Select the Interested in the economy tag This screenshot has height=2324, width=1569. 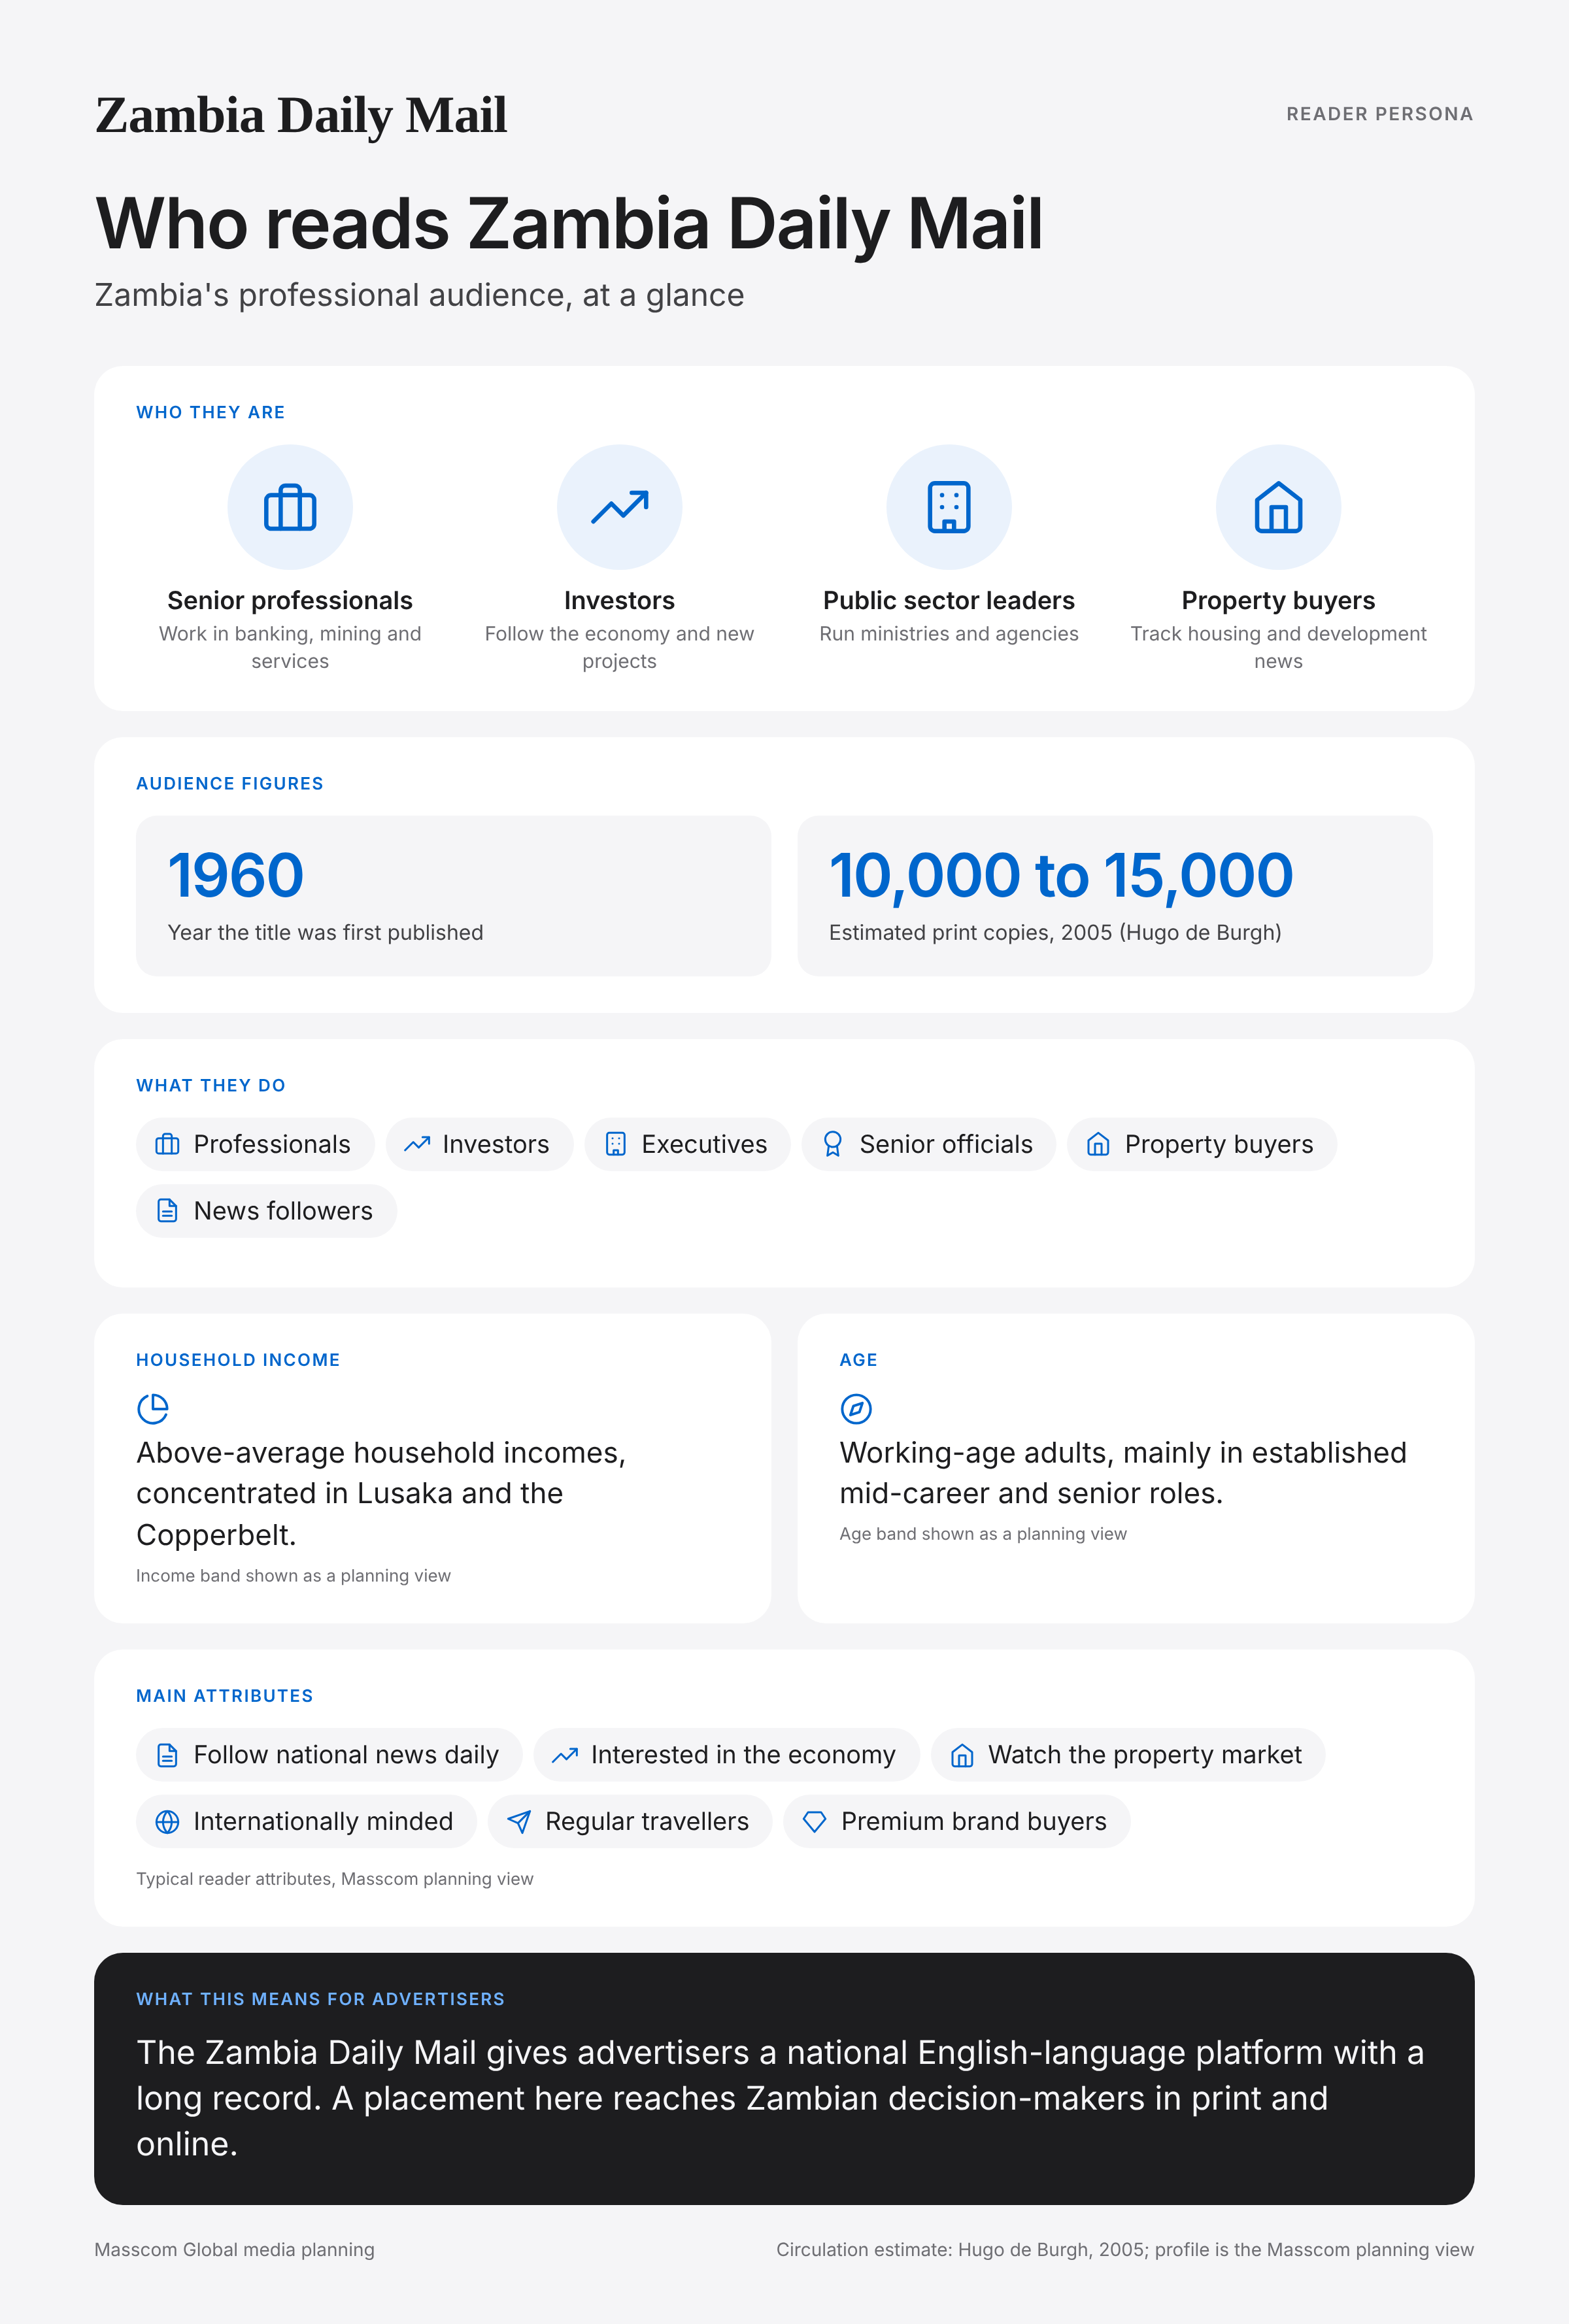click(x=726, y=1754)
